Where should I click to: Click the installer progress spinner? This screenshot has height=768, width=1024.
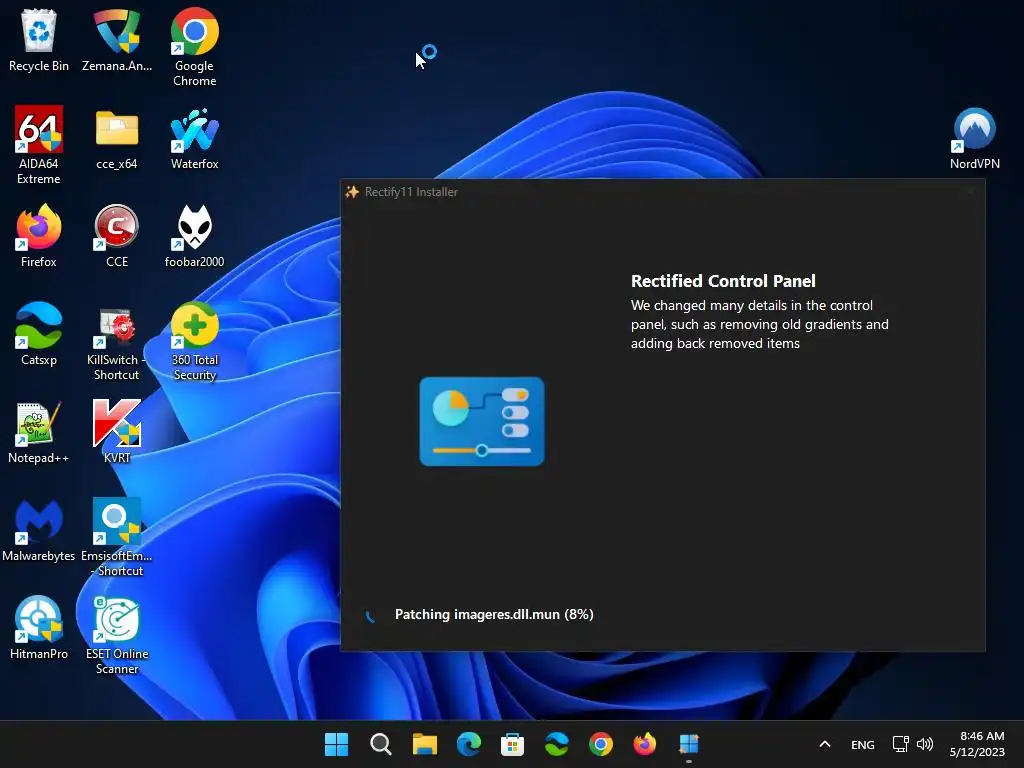[x=370, y=615]
